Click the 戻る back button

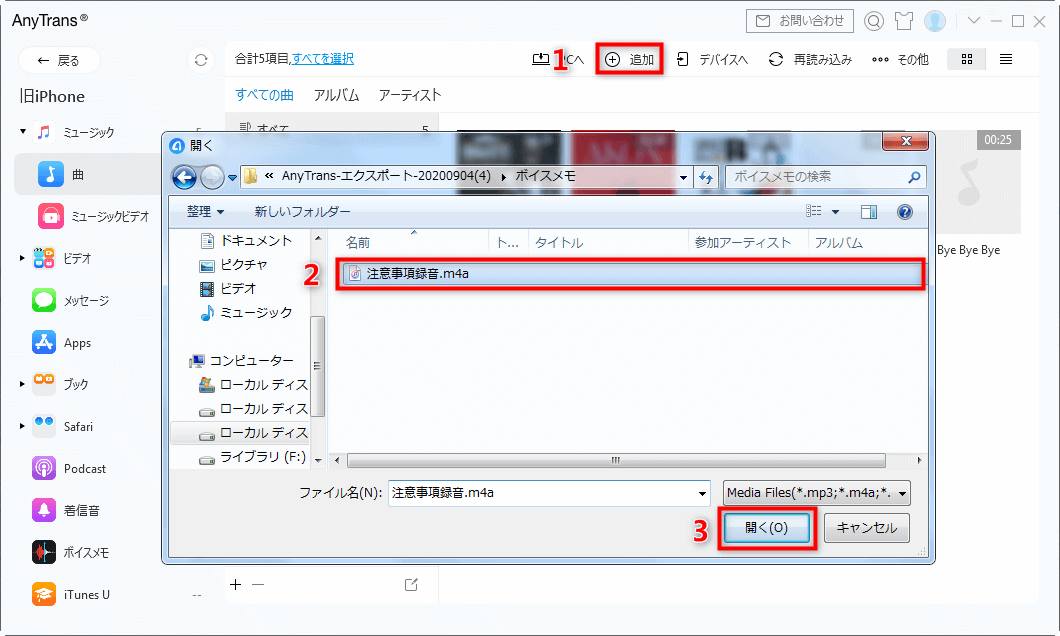click(59, 61)
